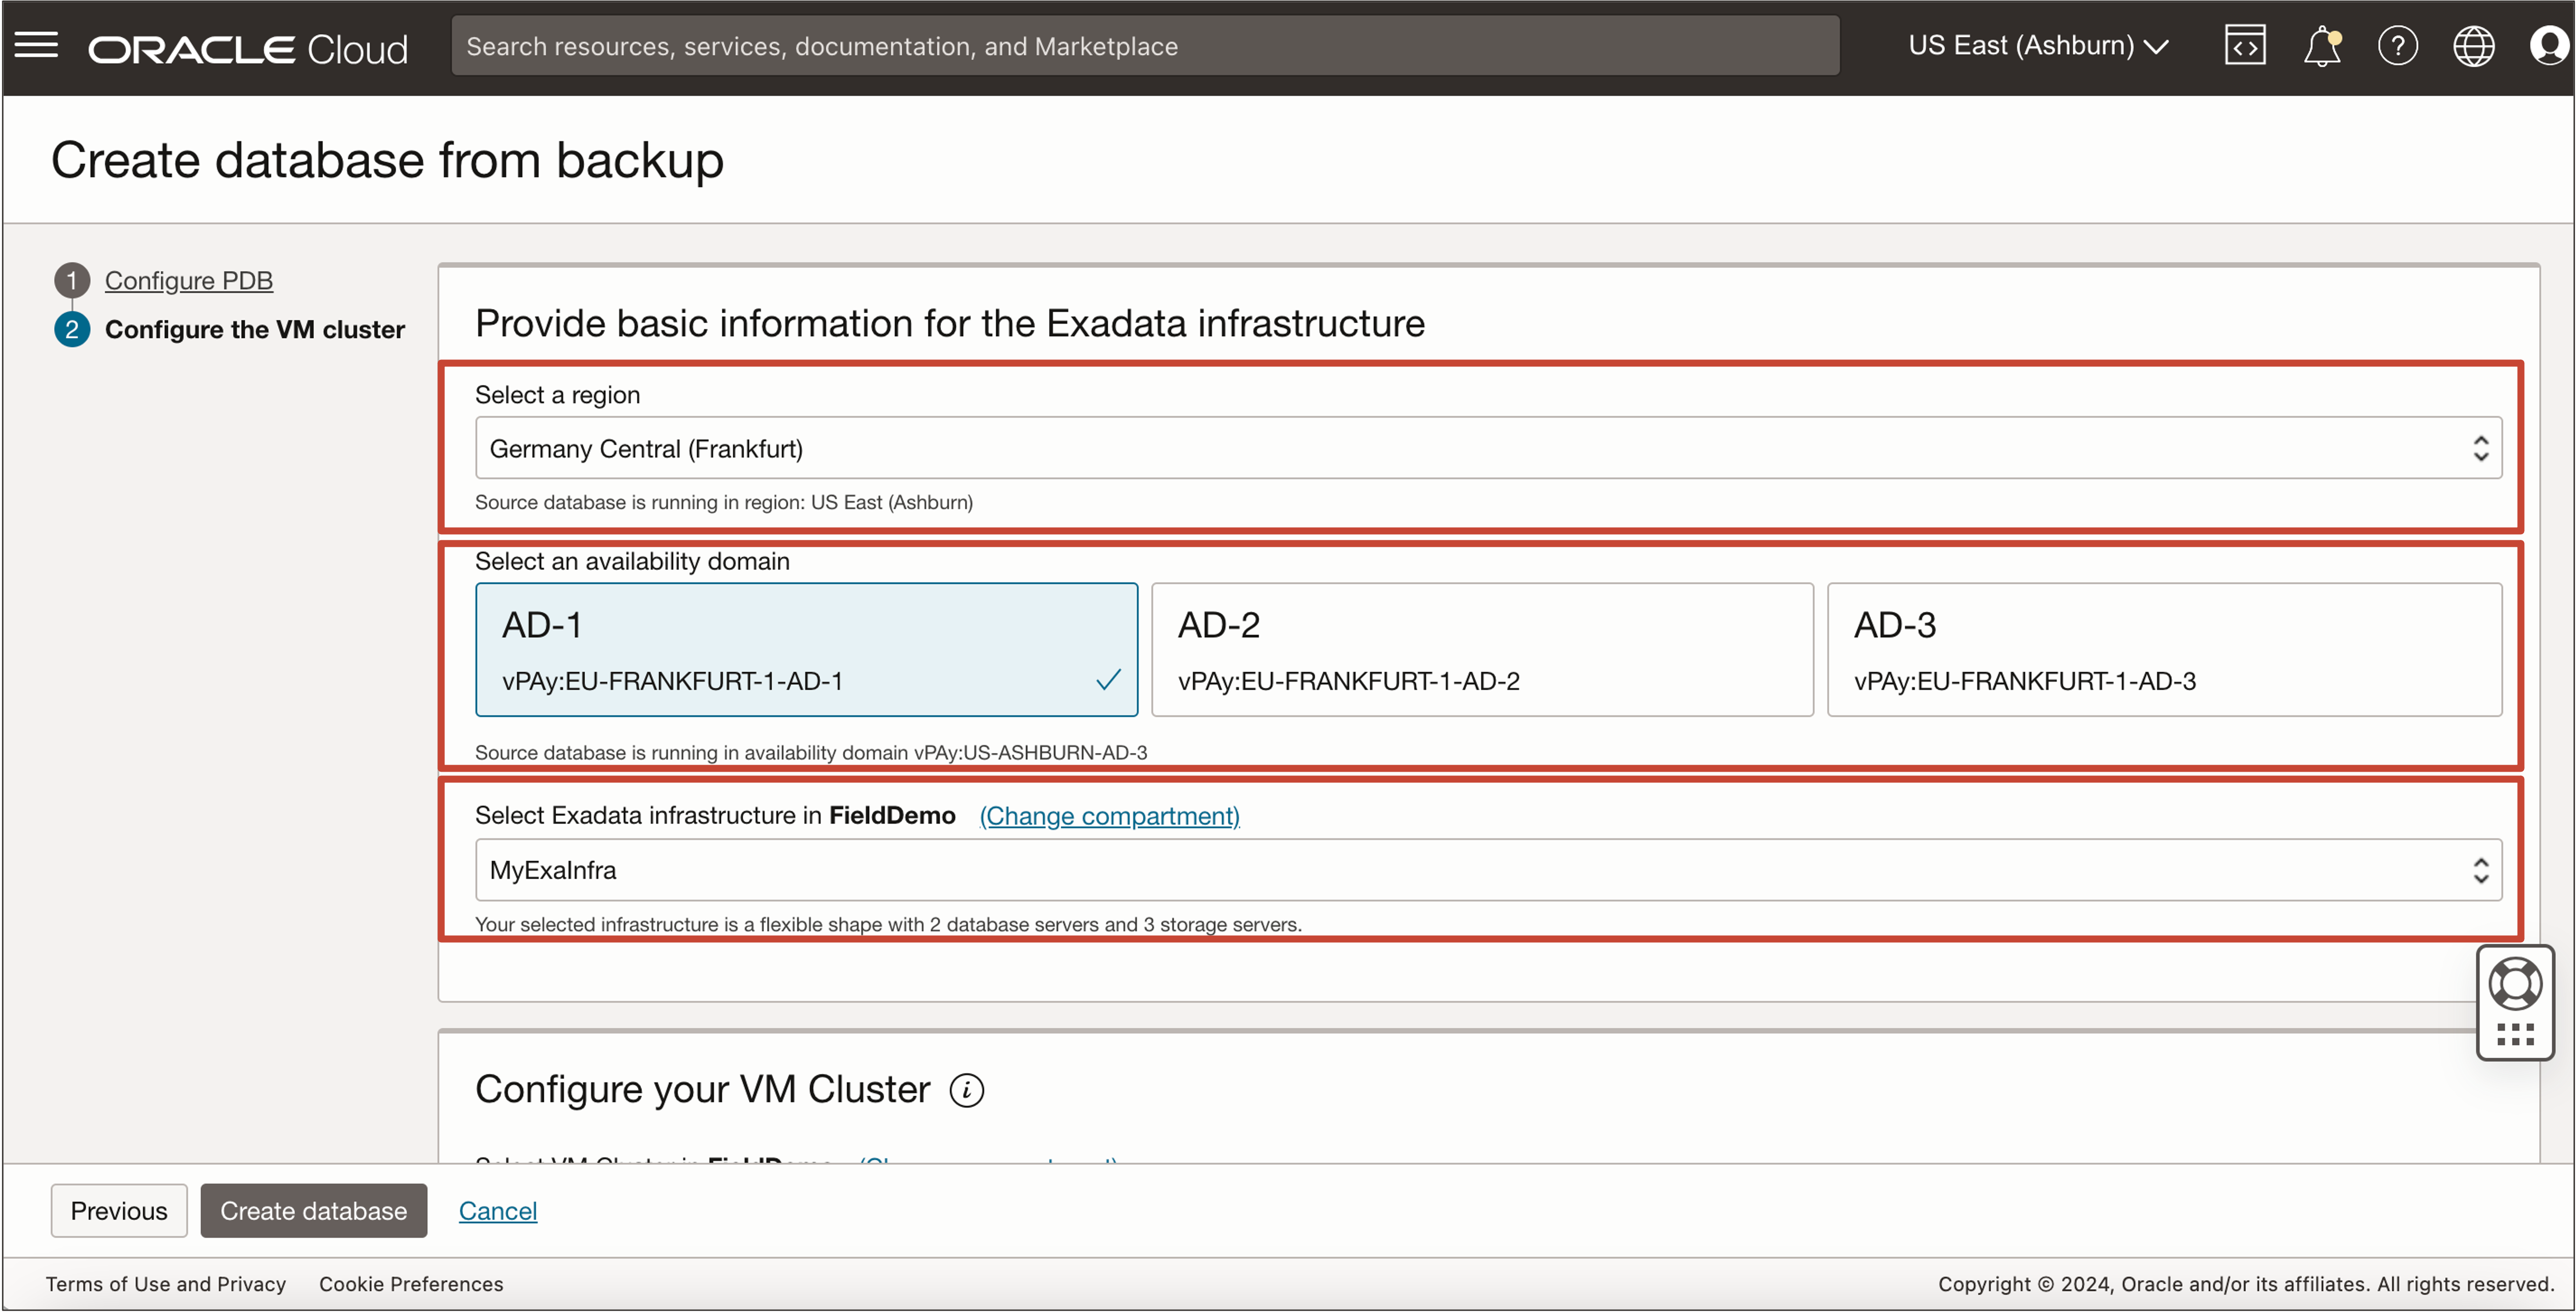Open the hamburger navigation menu
The height and width of the screenshot is (1313, 2576).
pos(36,45)
